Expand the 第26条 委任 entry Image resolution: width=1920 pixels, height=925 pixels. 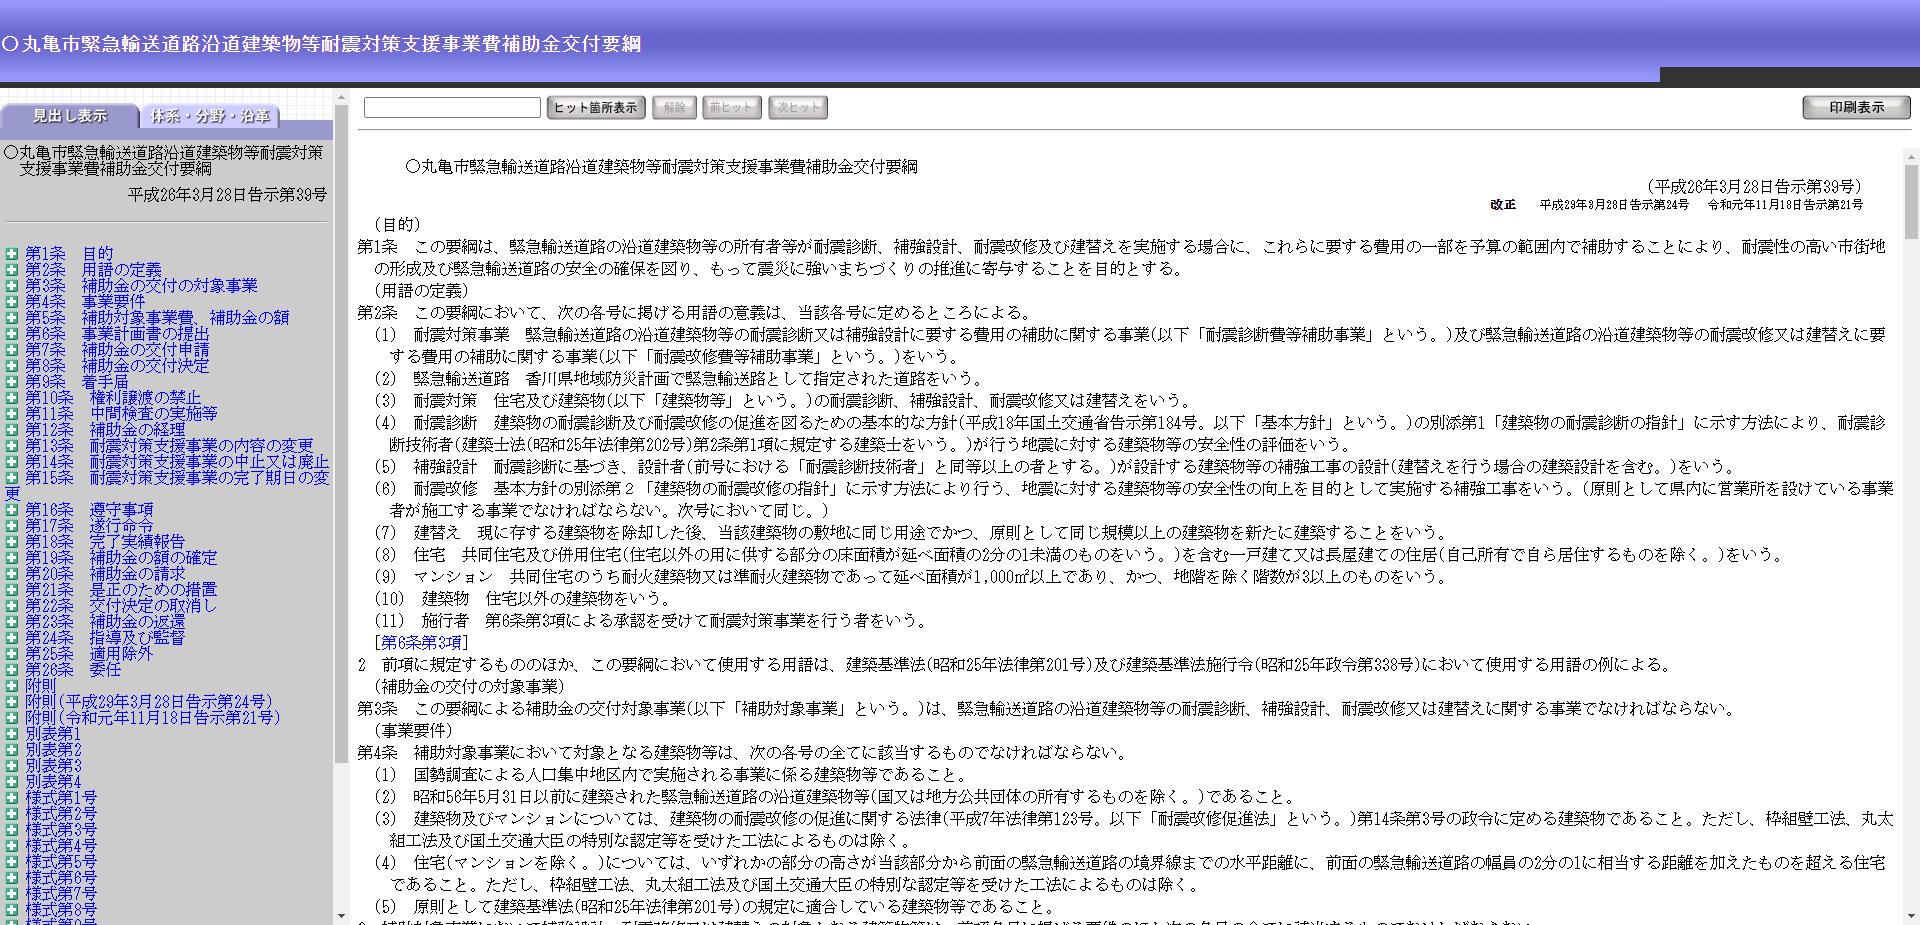(x=11, y=670)
